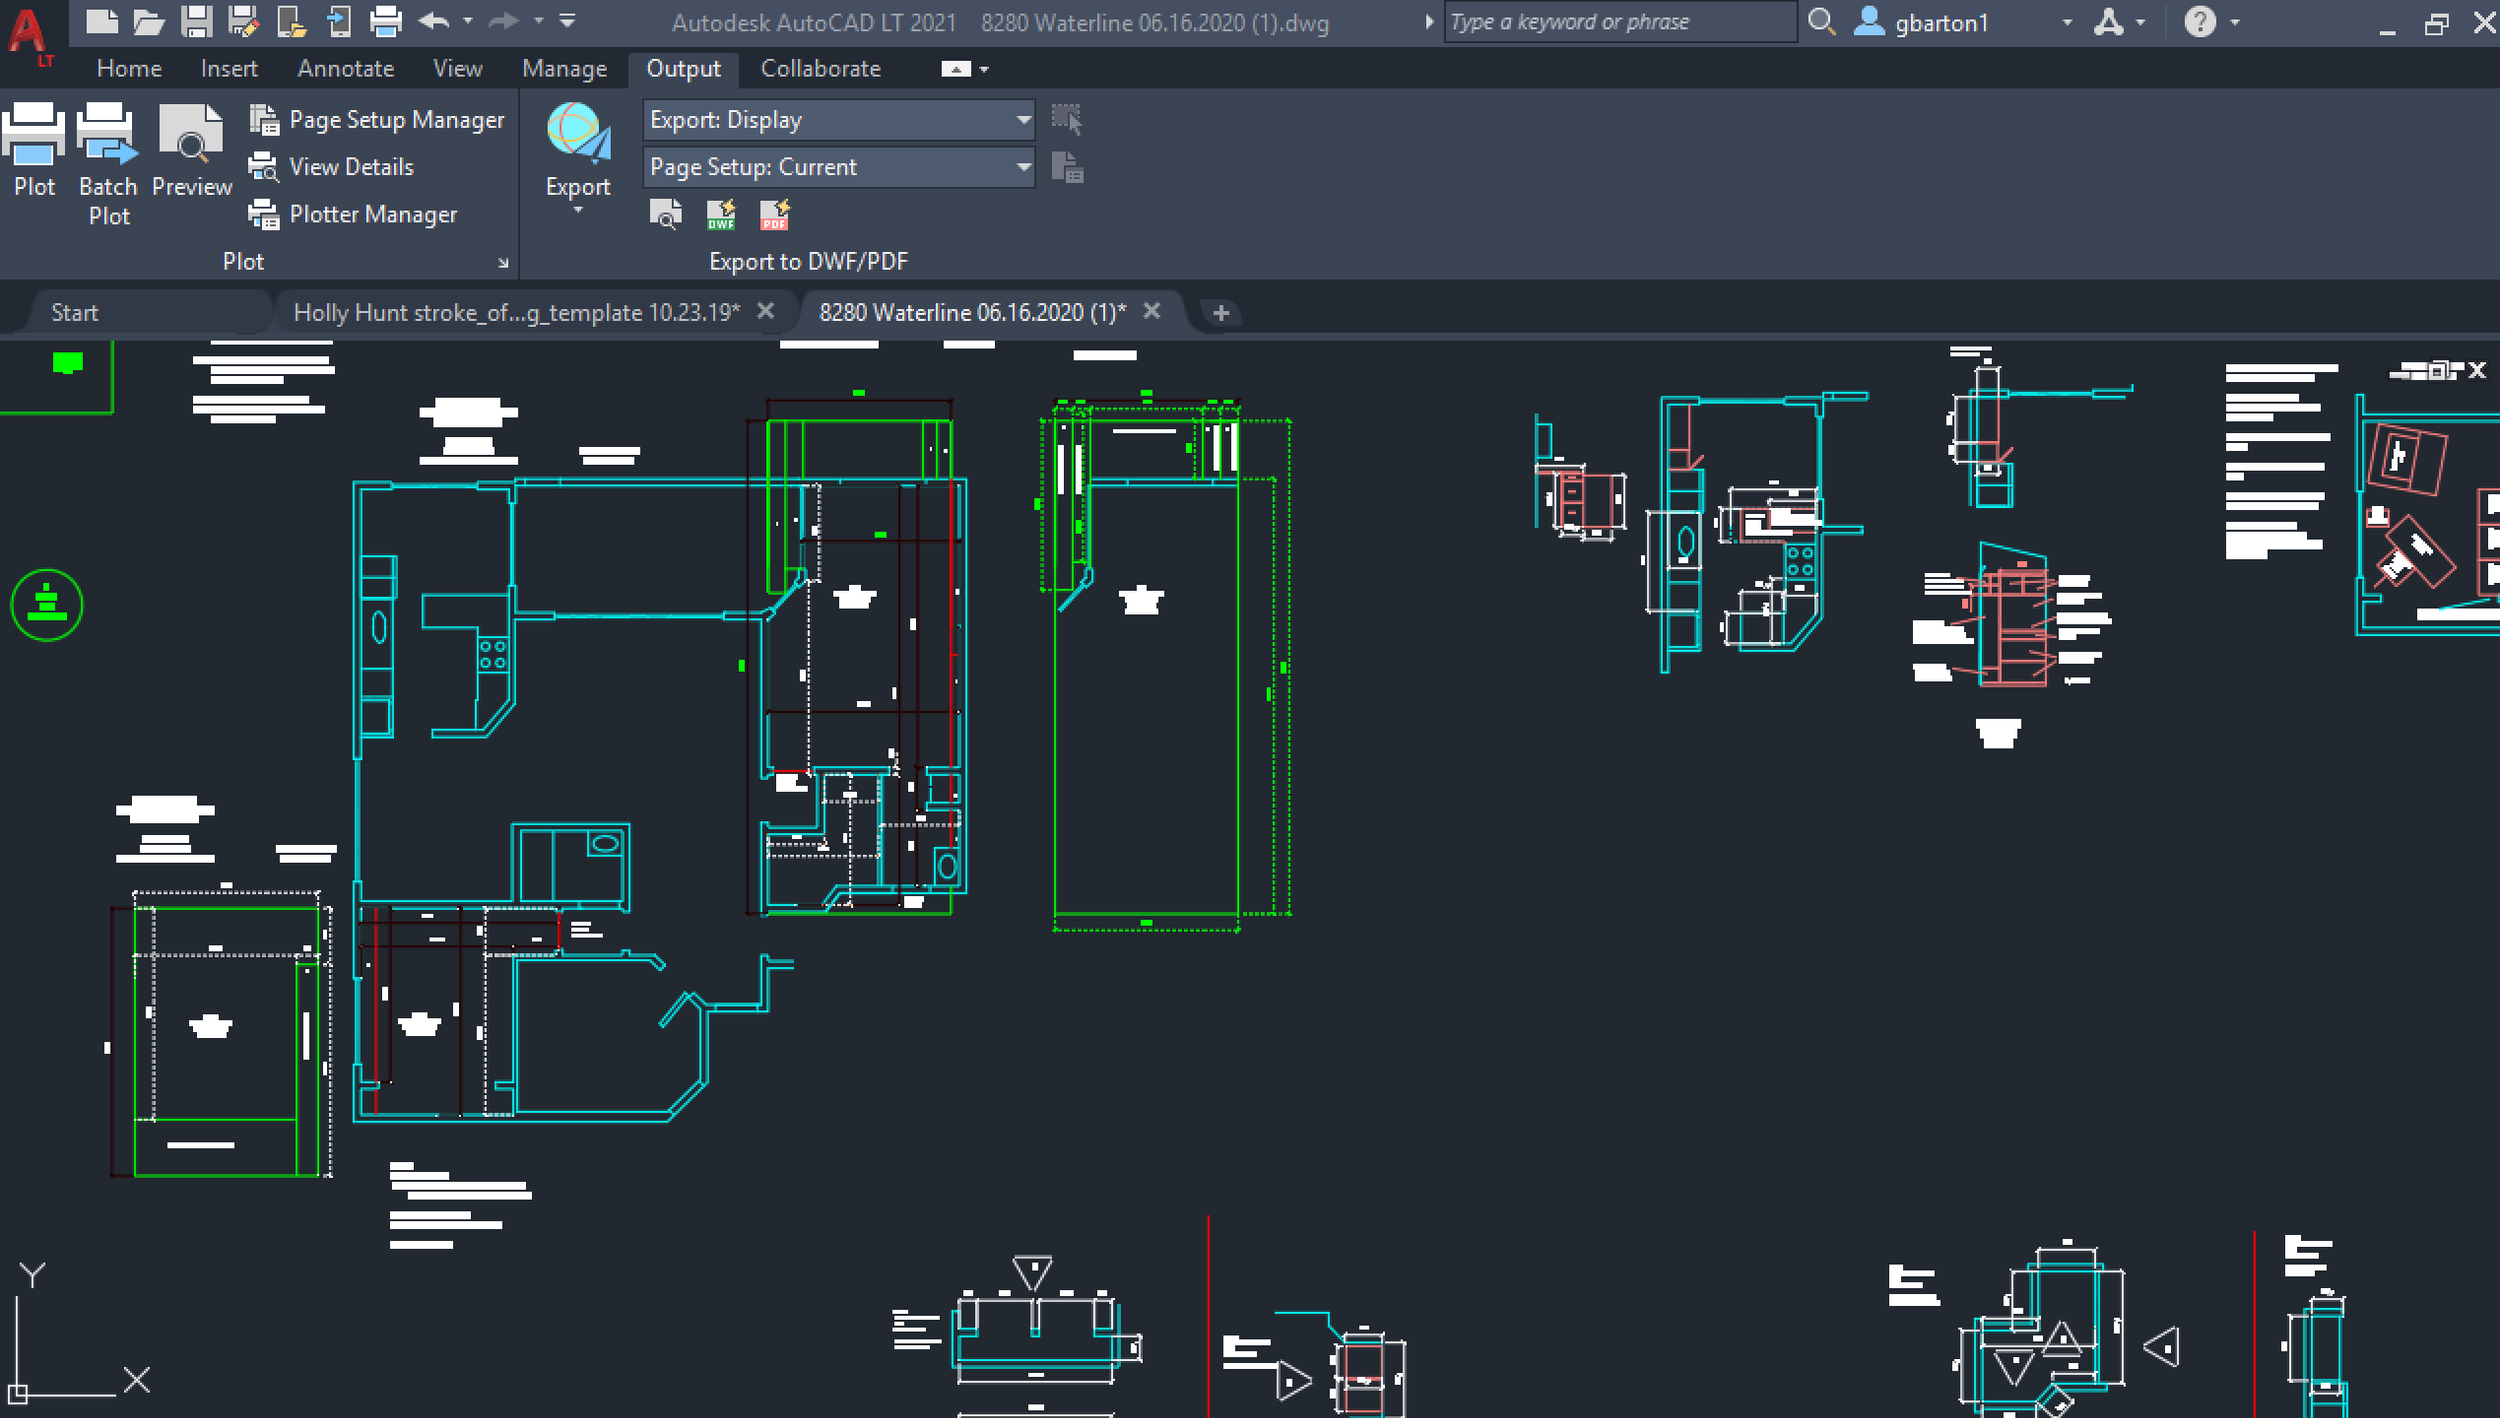
Task: Click Save As in quick access toolbar
Action: pos(243,21)
